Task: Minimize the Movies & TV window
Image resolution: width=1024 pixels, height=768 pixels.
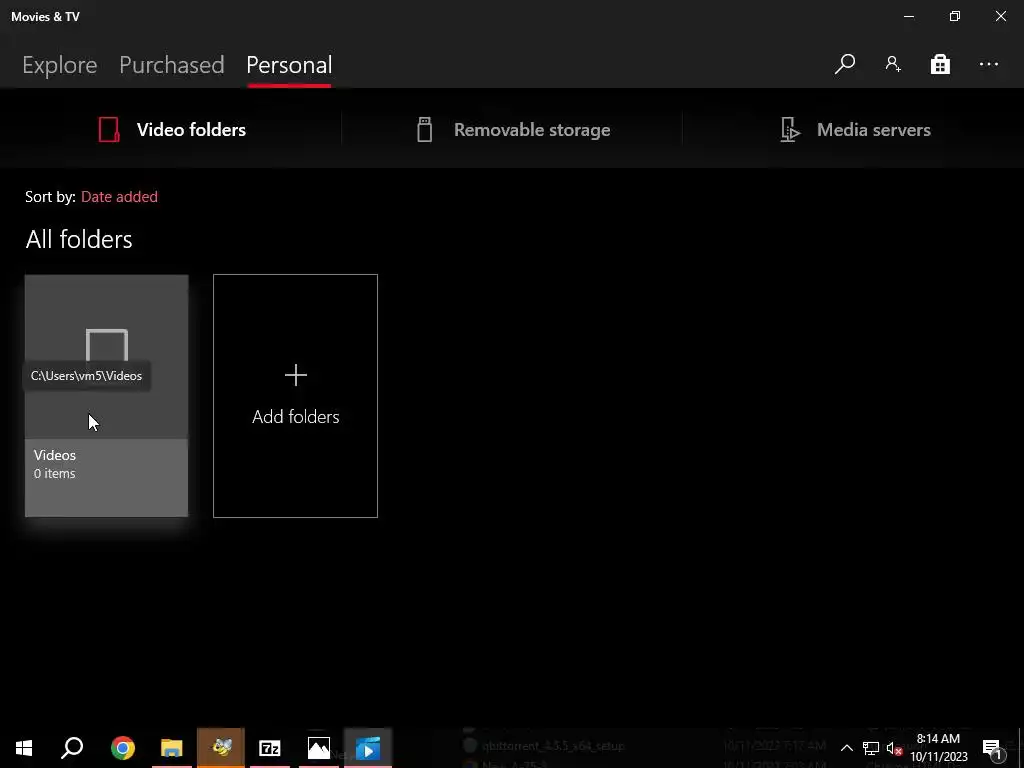Action: pyautogui.click(x=908, y=16)
